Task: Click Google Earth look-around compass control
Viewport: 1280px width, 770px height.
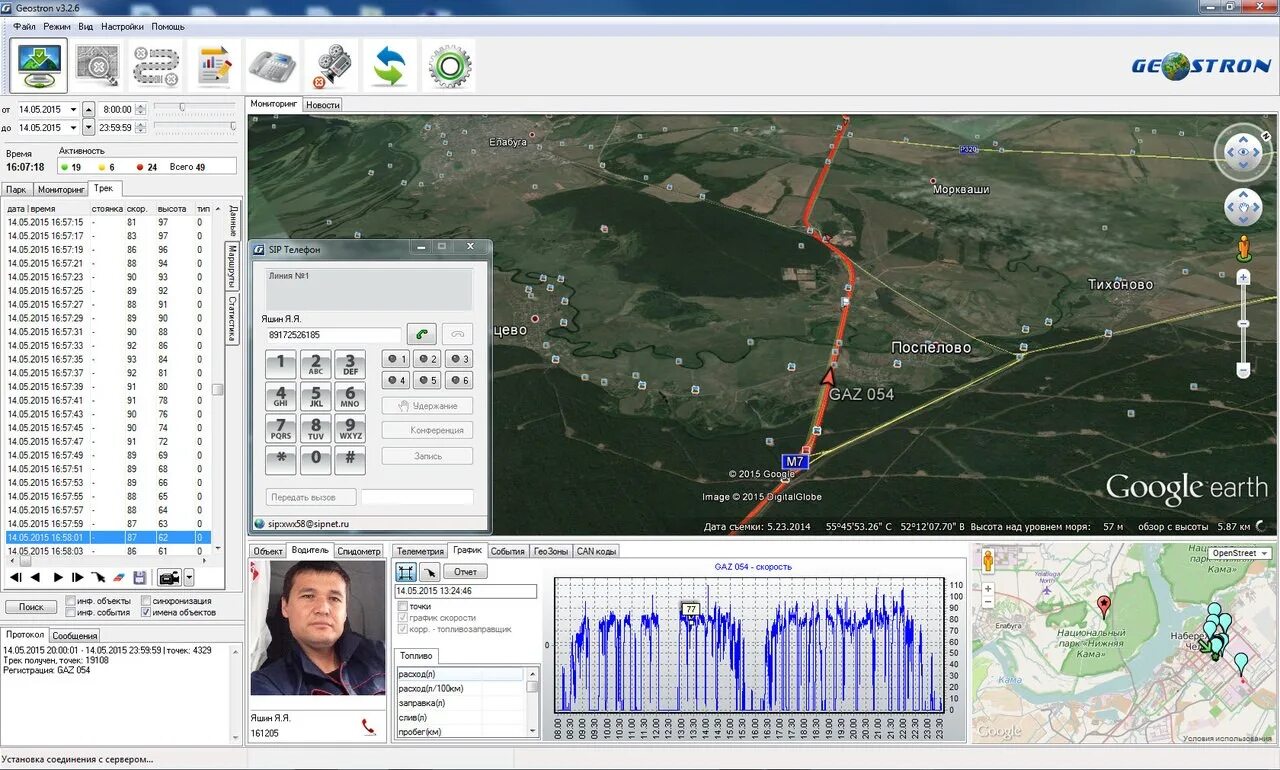Action: [x=1243, y=153]
